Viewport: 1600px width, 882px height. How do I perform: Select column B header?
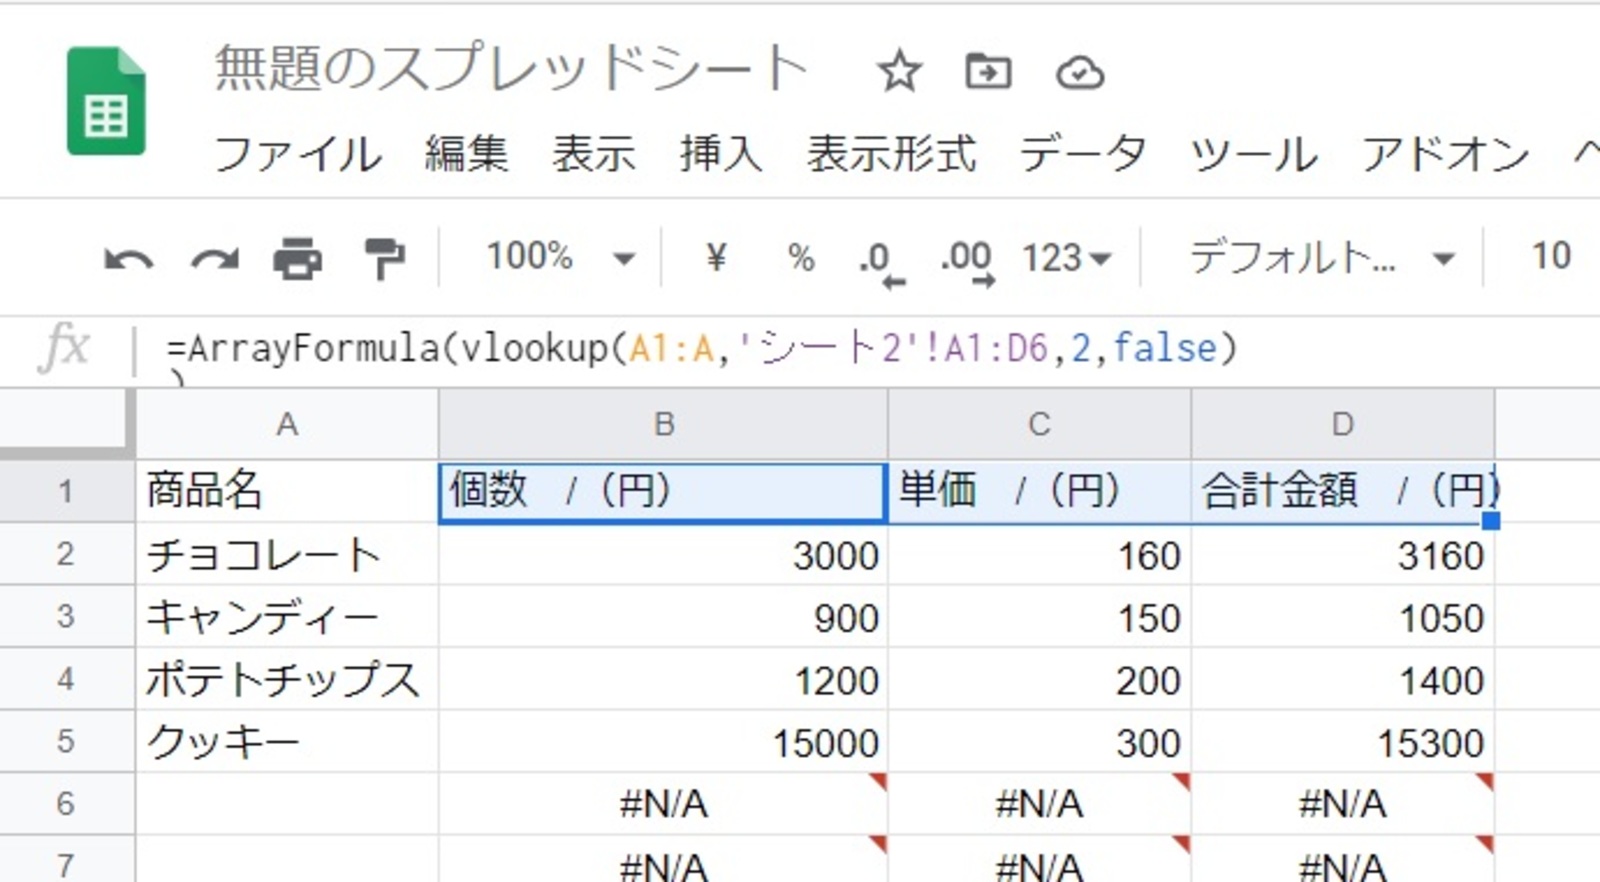[x=663, y=424]
